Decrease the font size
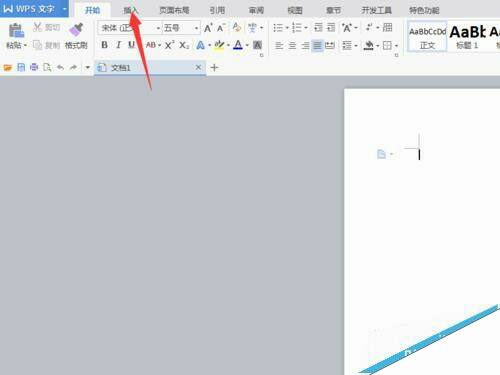The width and height of the screenshot is (500, 375). pyautogui.click(x=221, y=28)
